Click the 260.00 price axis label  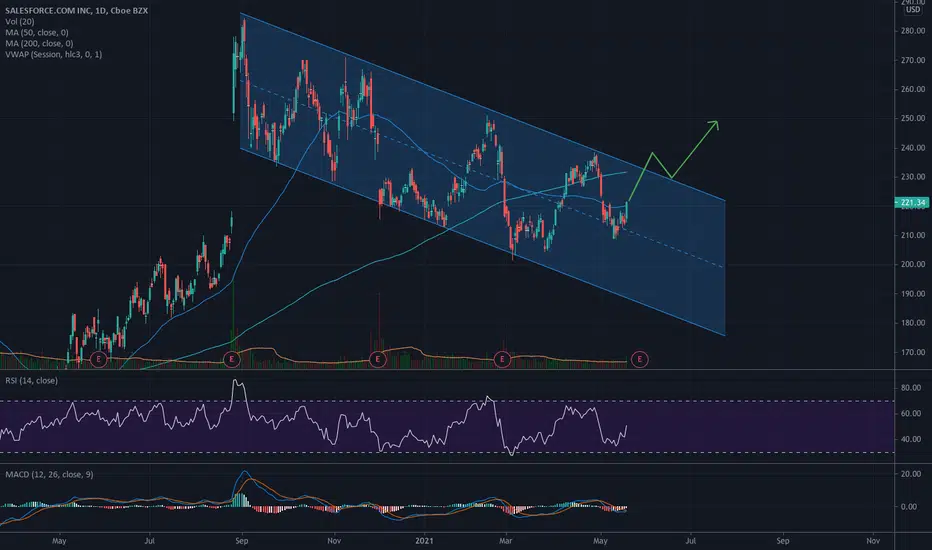click(912, 89)
